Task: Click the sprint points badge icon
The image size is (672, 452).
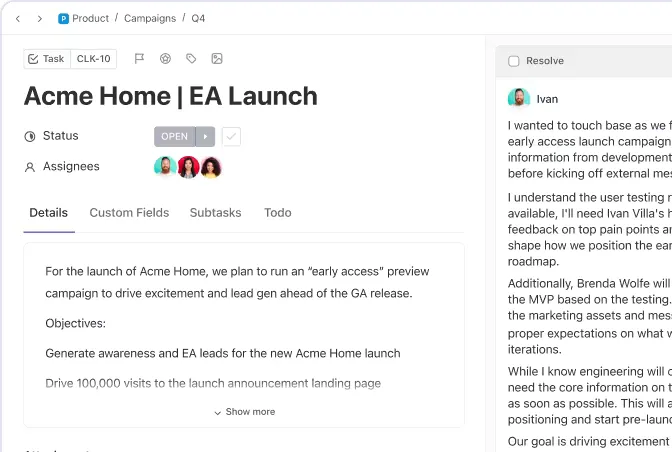Action: 165,59
